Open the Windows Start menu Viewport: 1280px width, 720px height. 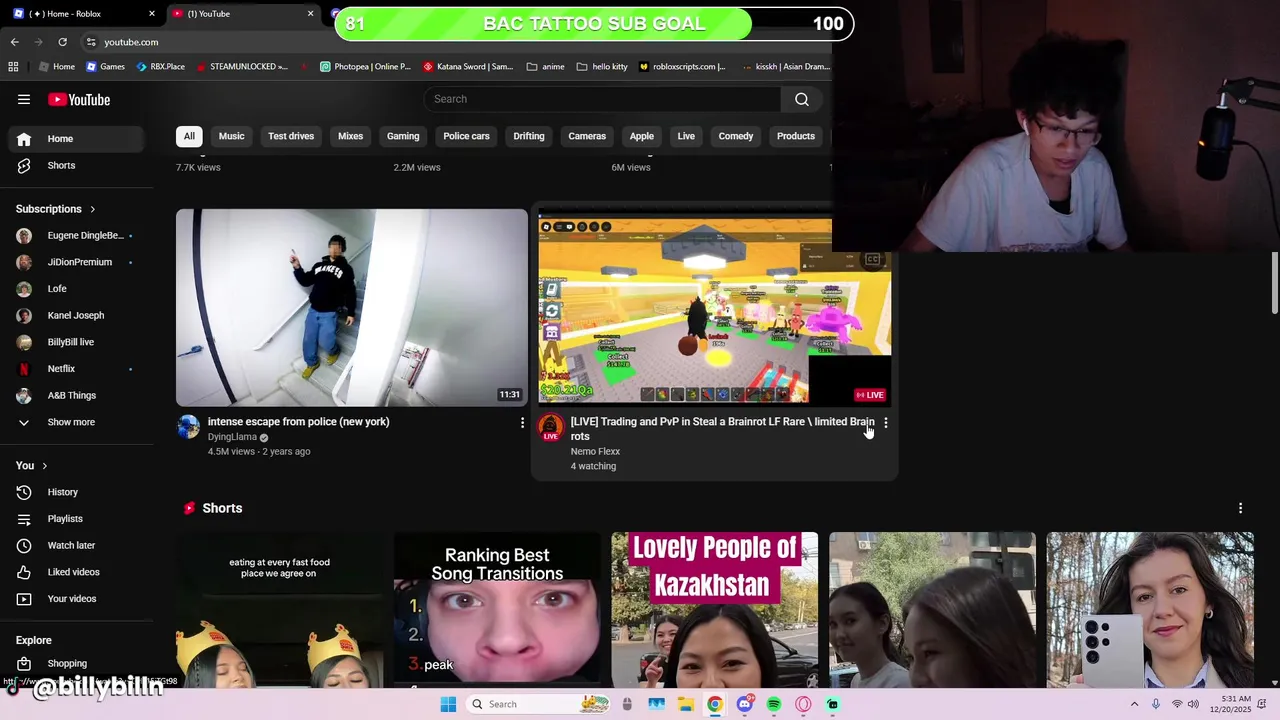point(448,704)
